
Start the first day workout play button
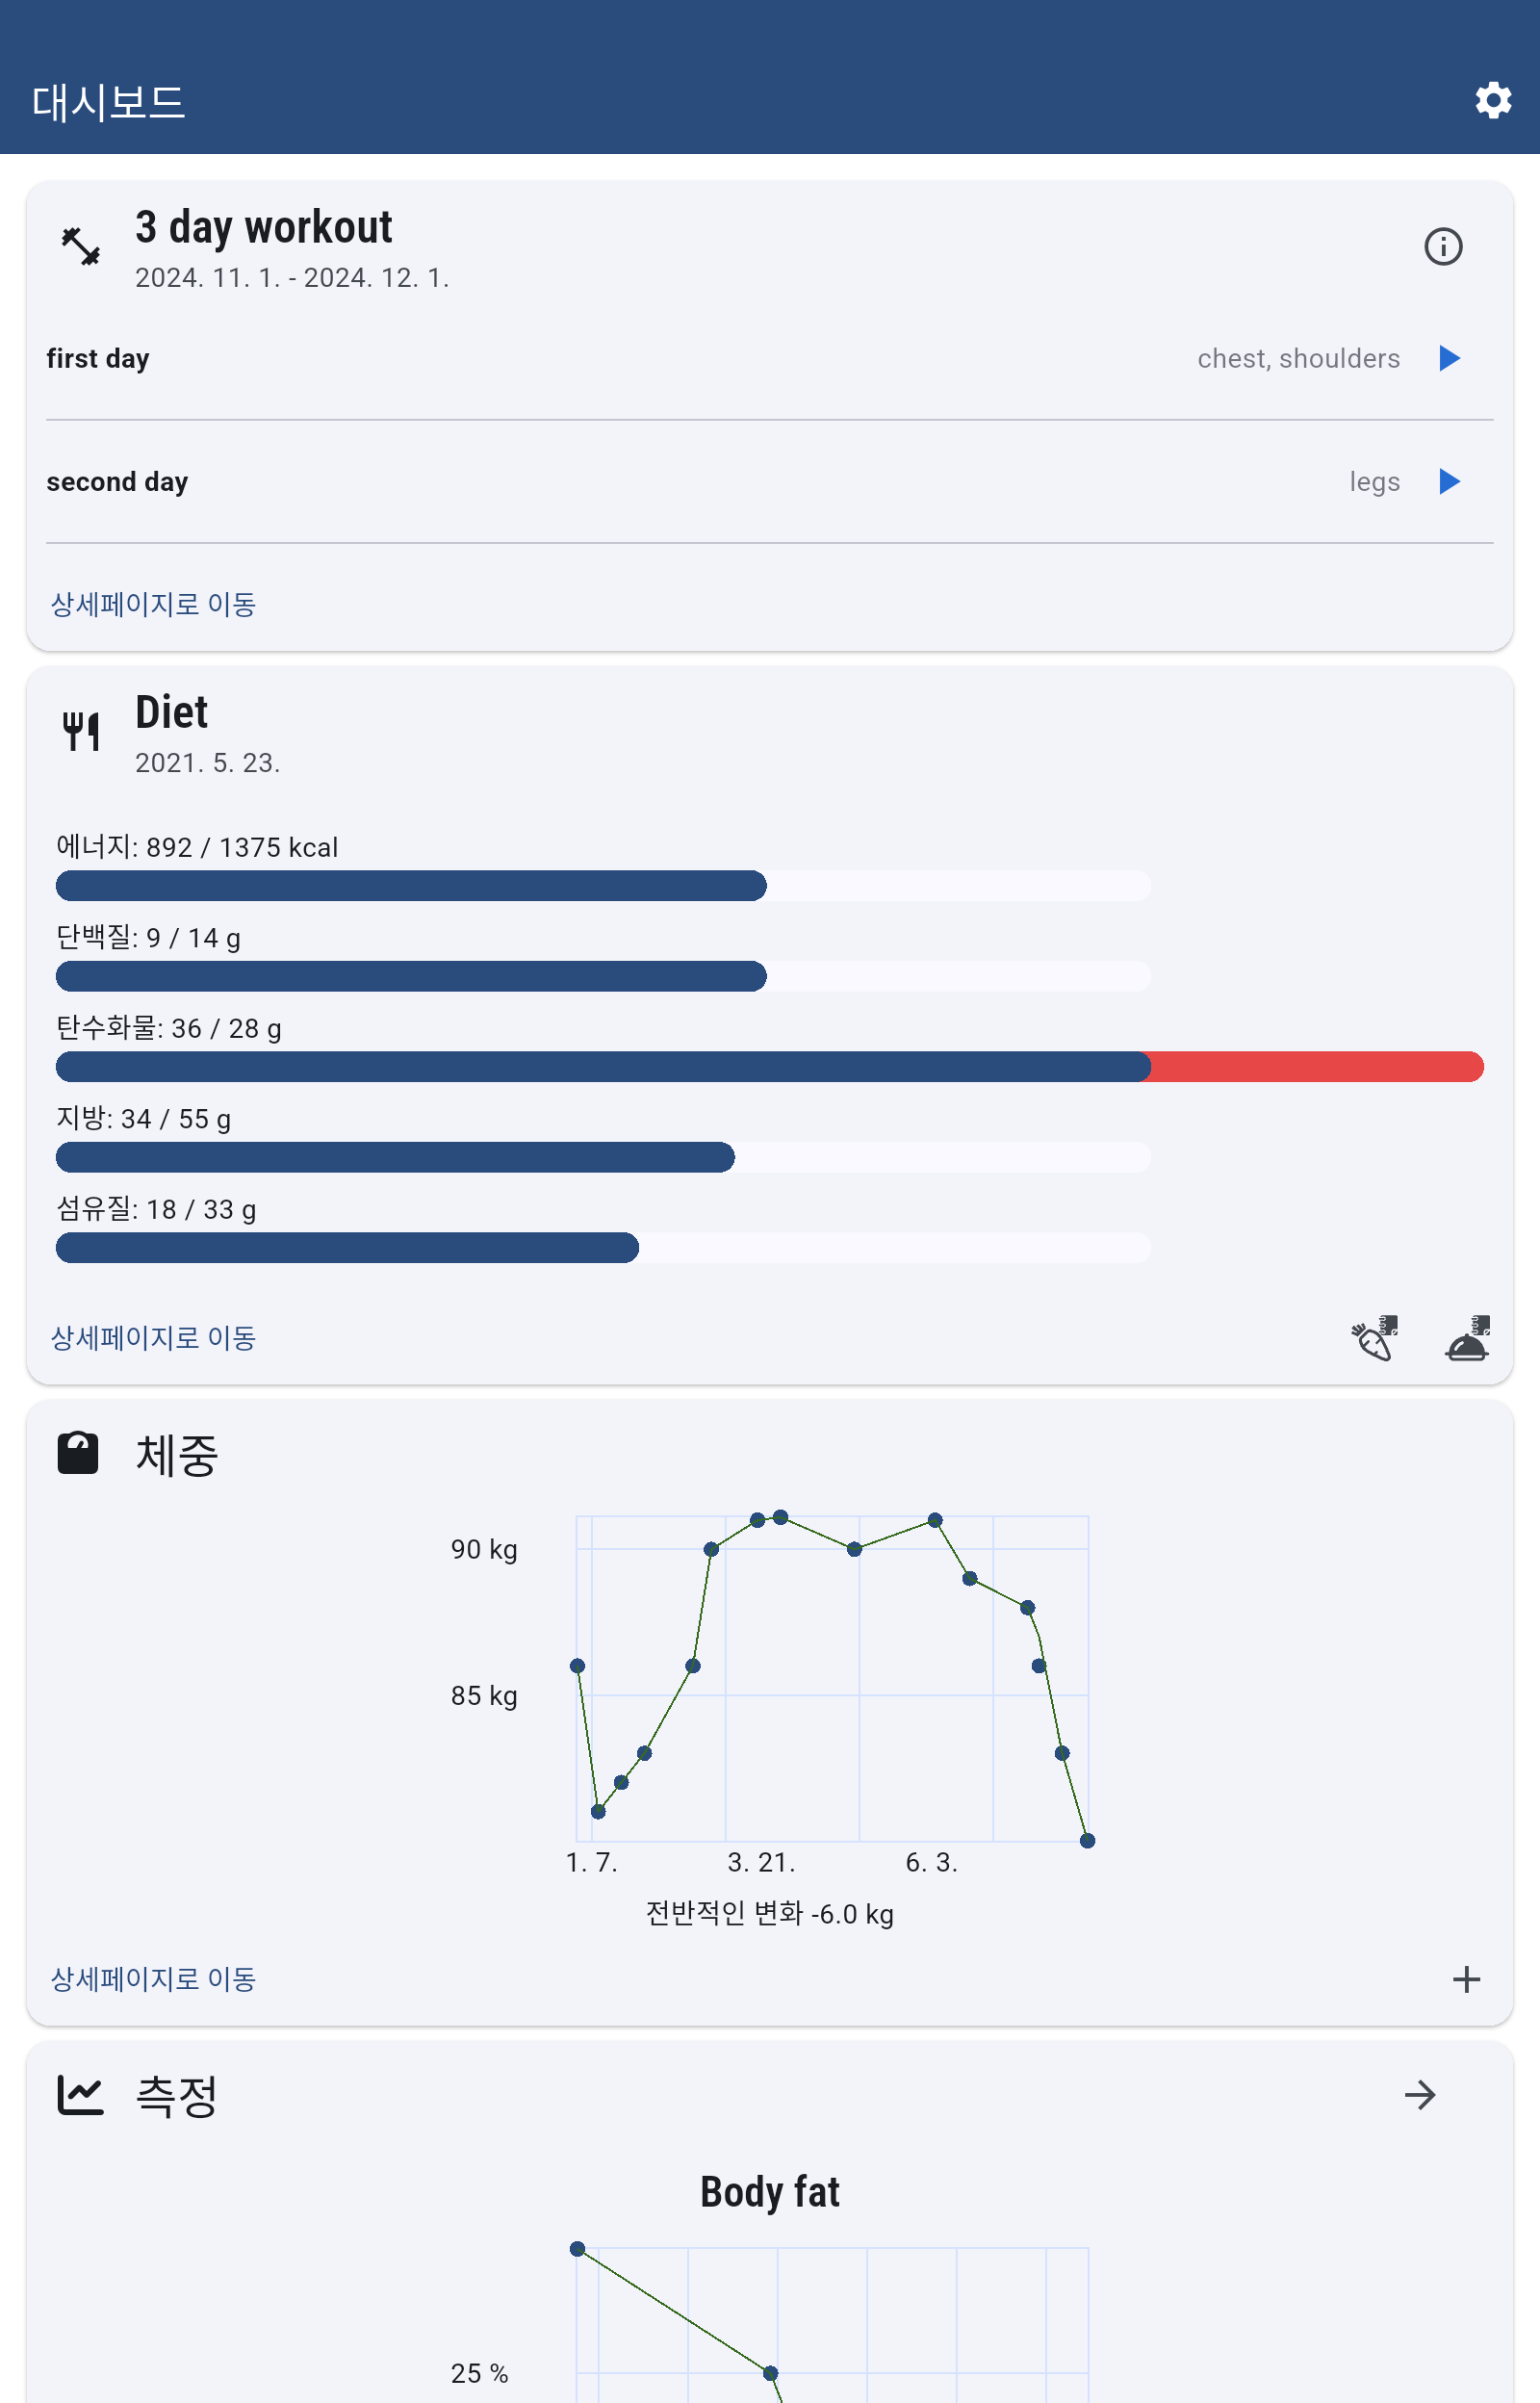click(x=1449, y=358)
